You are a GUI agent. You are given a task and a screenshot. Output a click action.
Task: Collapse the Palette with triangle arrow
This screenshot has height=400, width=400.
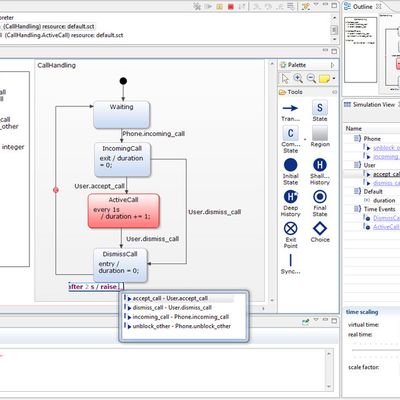[x=332, y=65]
